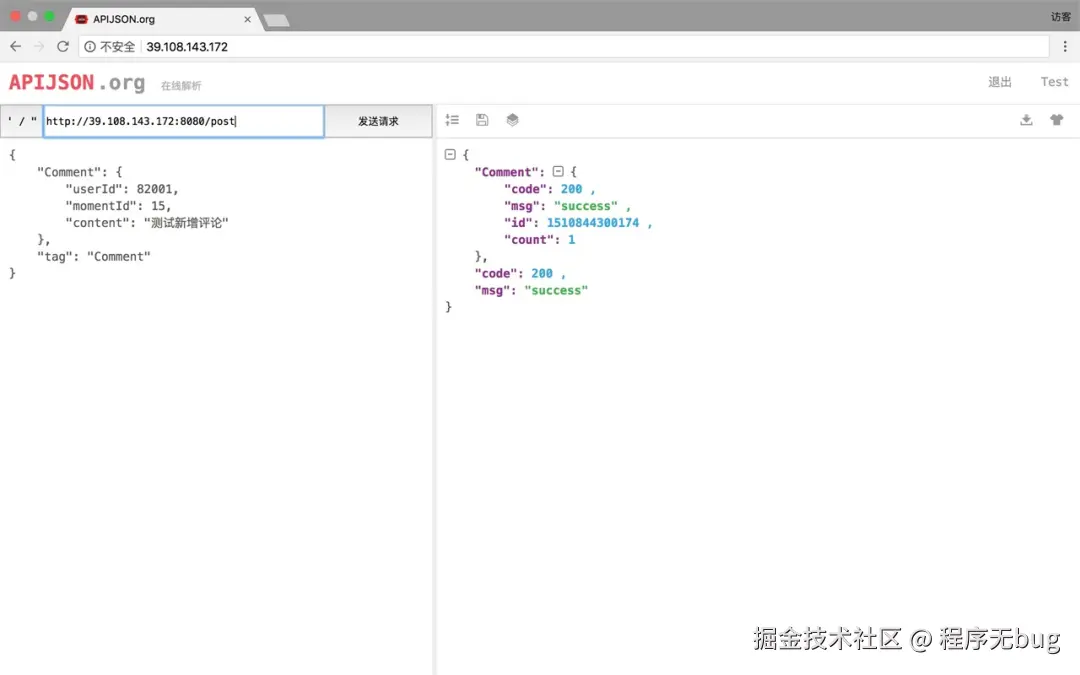Click the APIJSON.org logo

pos(77,83)
